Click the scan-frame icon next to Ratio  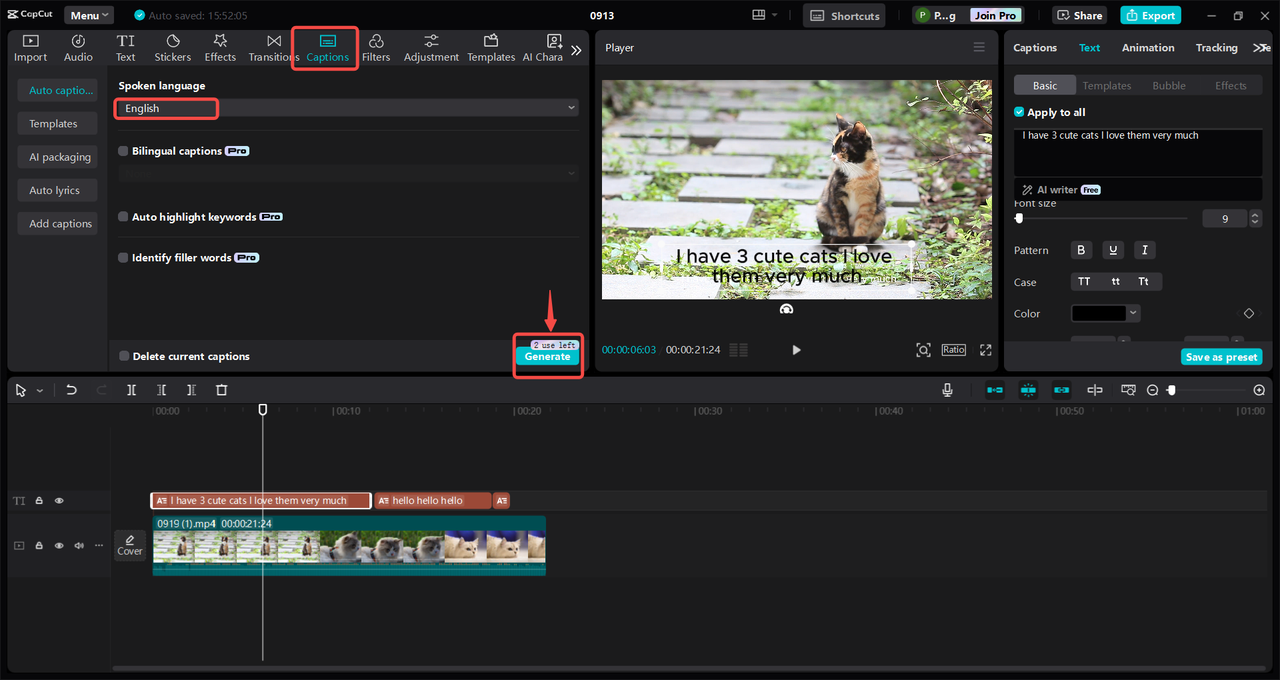(923, 350)
